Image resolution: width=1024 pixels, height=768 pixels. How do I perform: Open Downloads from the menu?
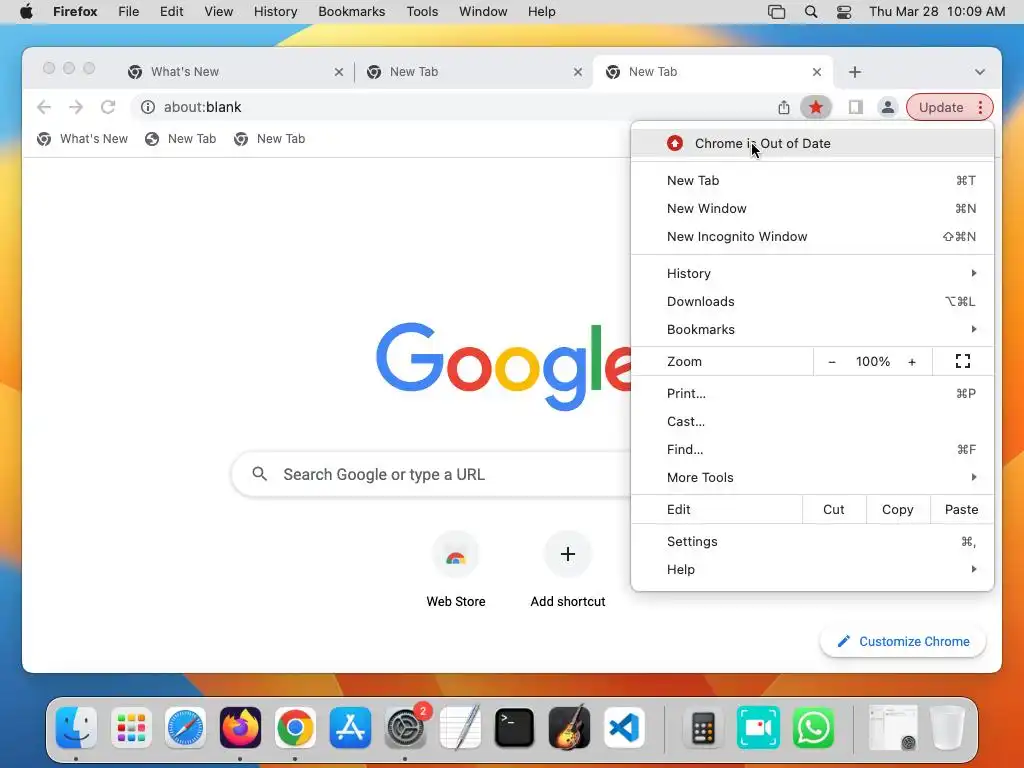coord(812,301)
